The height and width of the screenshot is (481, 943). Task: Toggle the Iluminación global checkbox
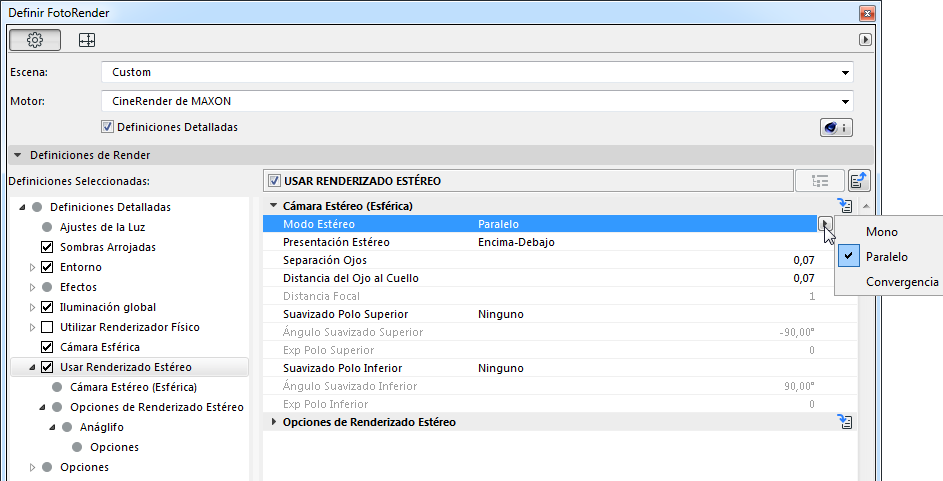click(x=47, y=307)
